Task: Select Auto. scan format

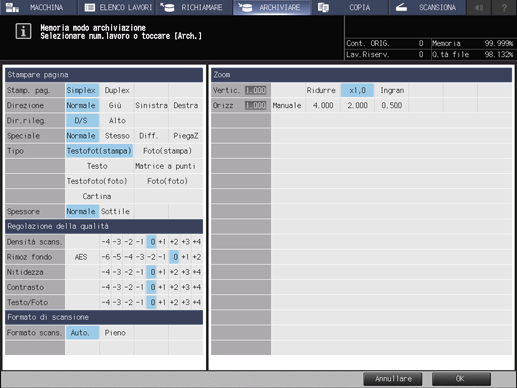Action: pos(82,333)
